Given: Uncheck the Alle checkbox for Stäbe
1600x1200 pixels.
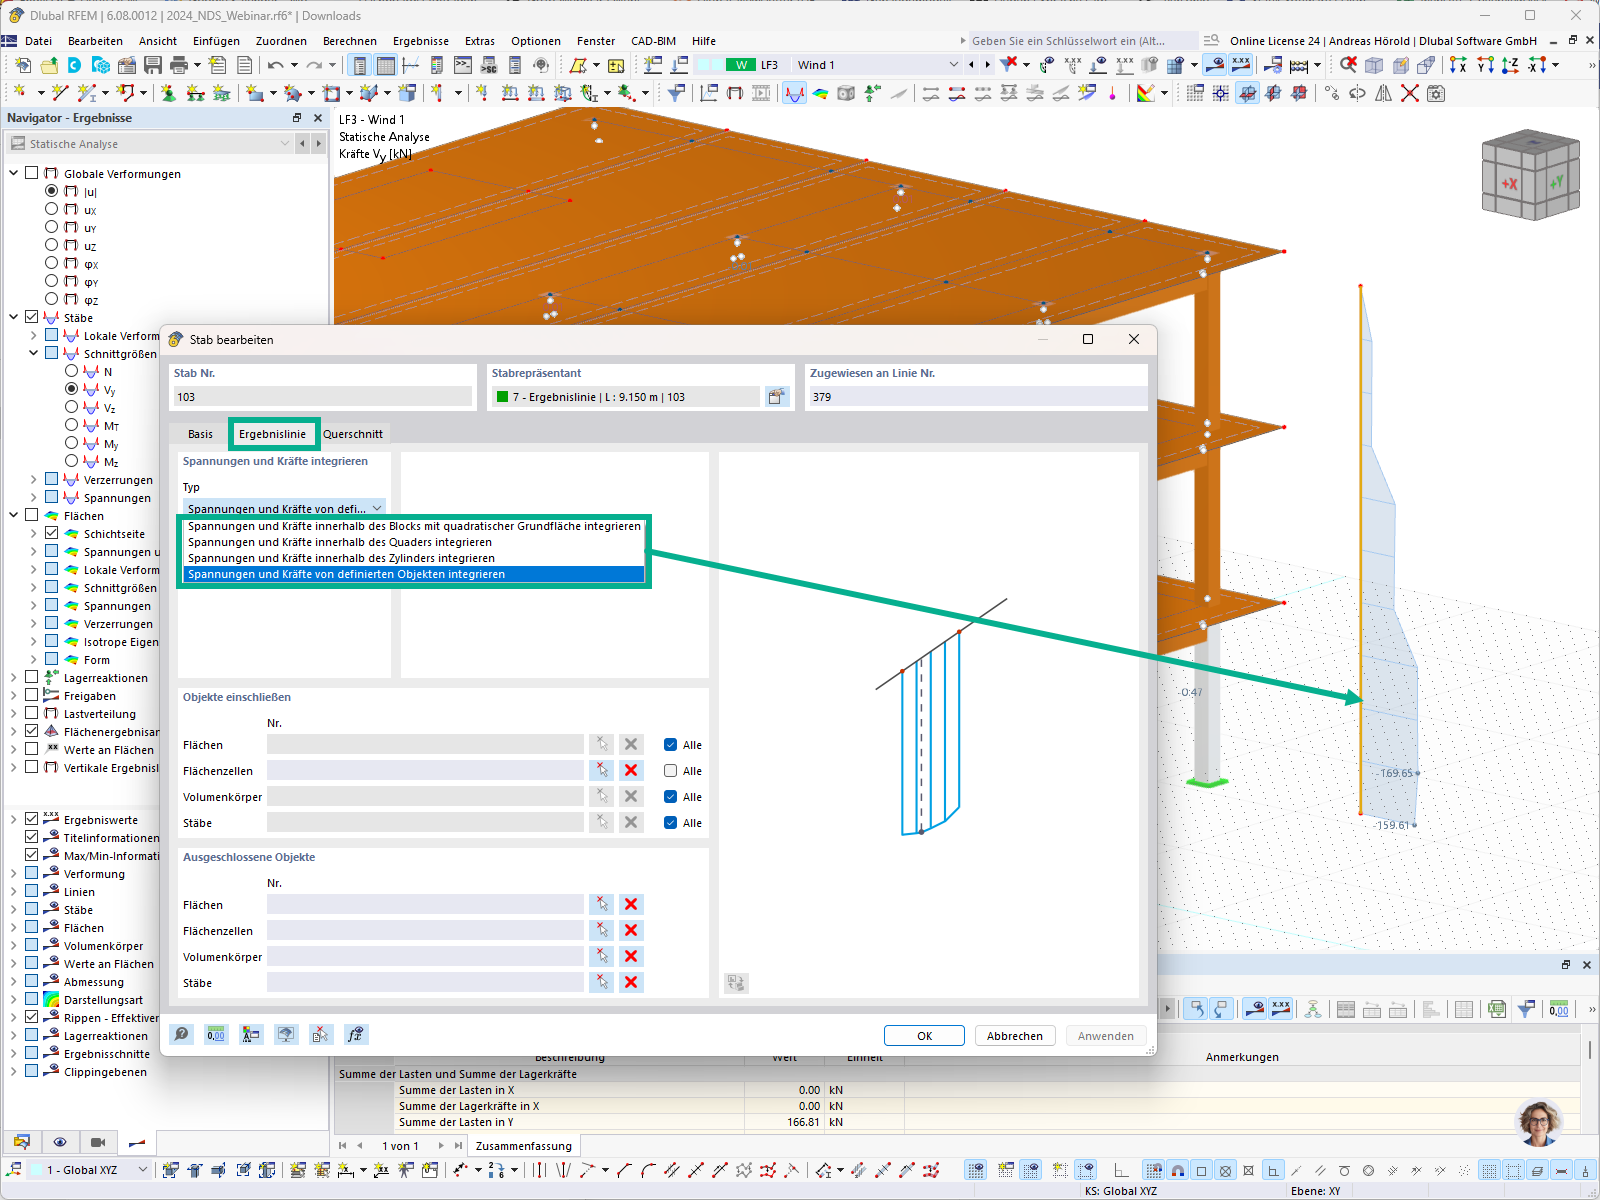Looking at the screenshot, I should coord(668,822).
